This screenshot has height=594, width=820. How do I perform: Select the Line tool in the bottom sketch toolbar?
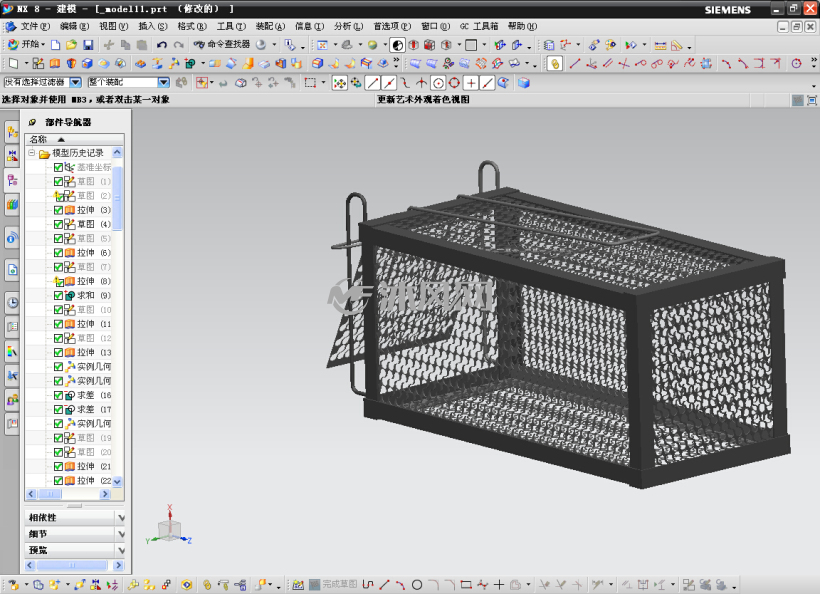(384, 585)
